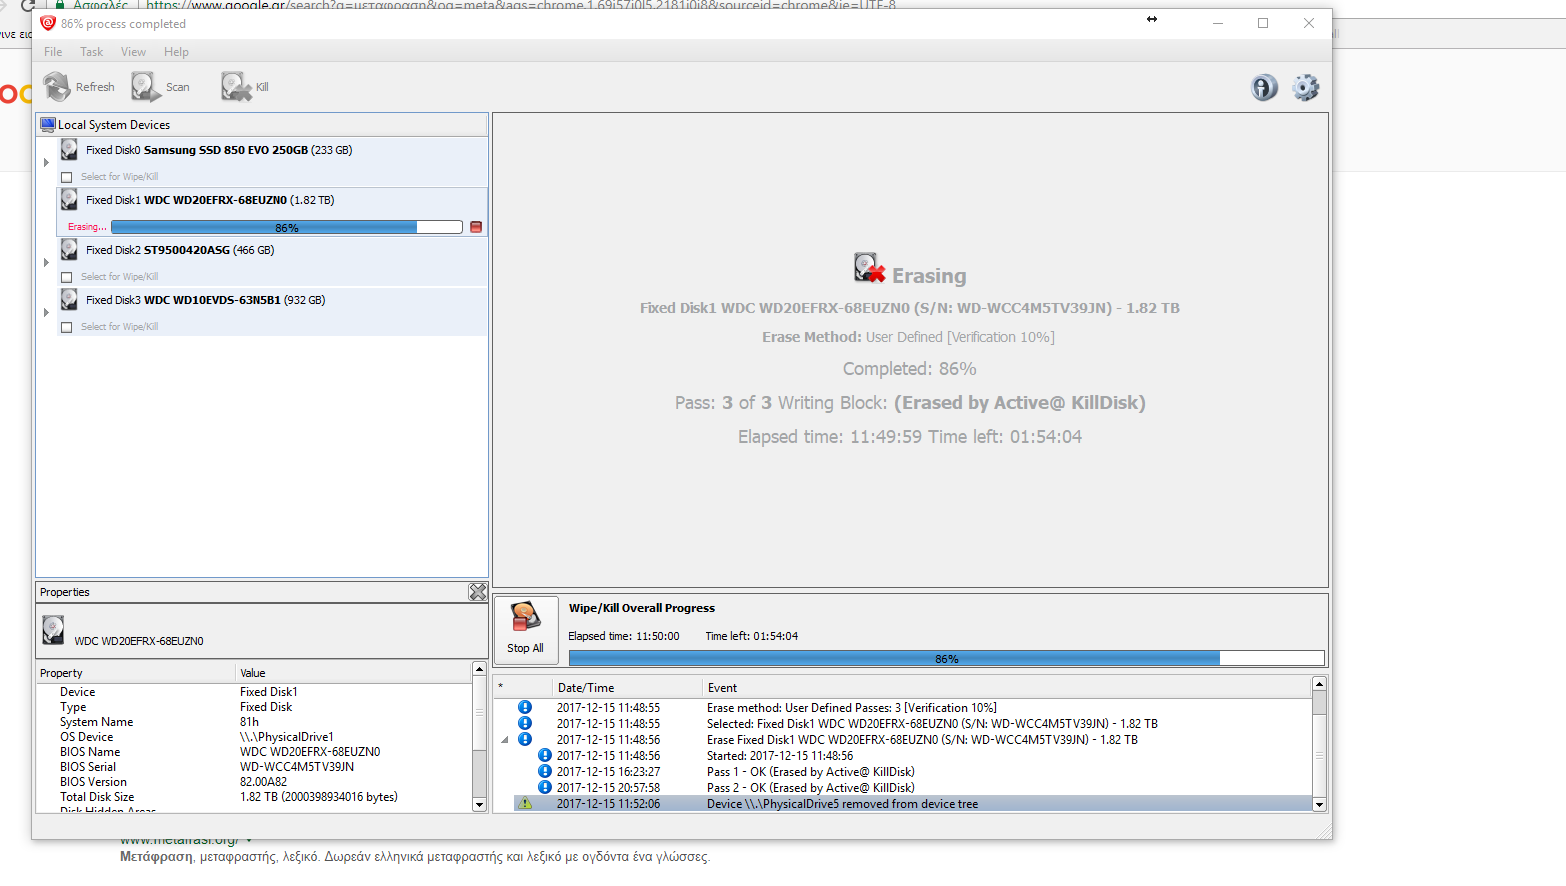Expand the Fixed Disk0 Samsung tree node
The width and height of the screenshot is (1566, 886).
tap(46, 162)
